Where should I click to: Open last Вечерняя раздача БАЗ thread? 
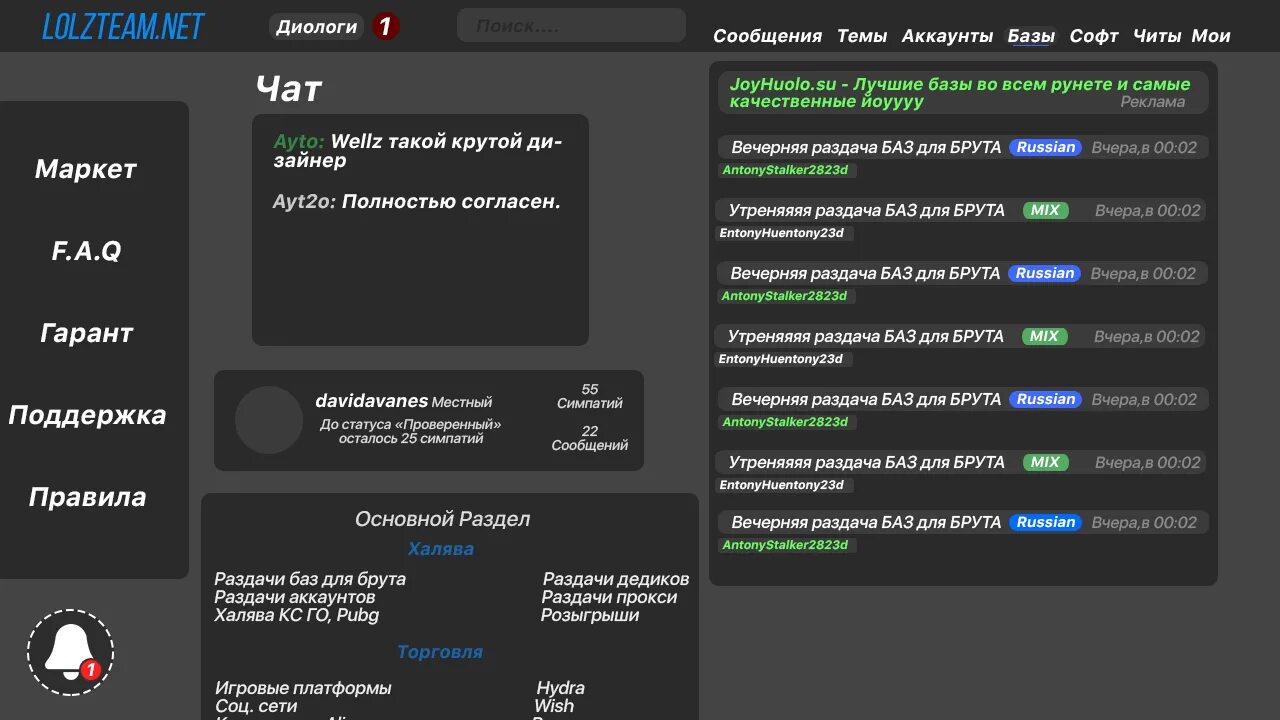tap(866, 522)
